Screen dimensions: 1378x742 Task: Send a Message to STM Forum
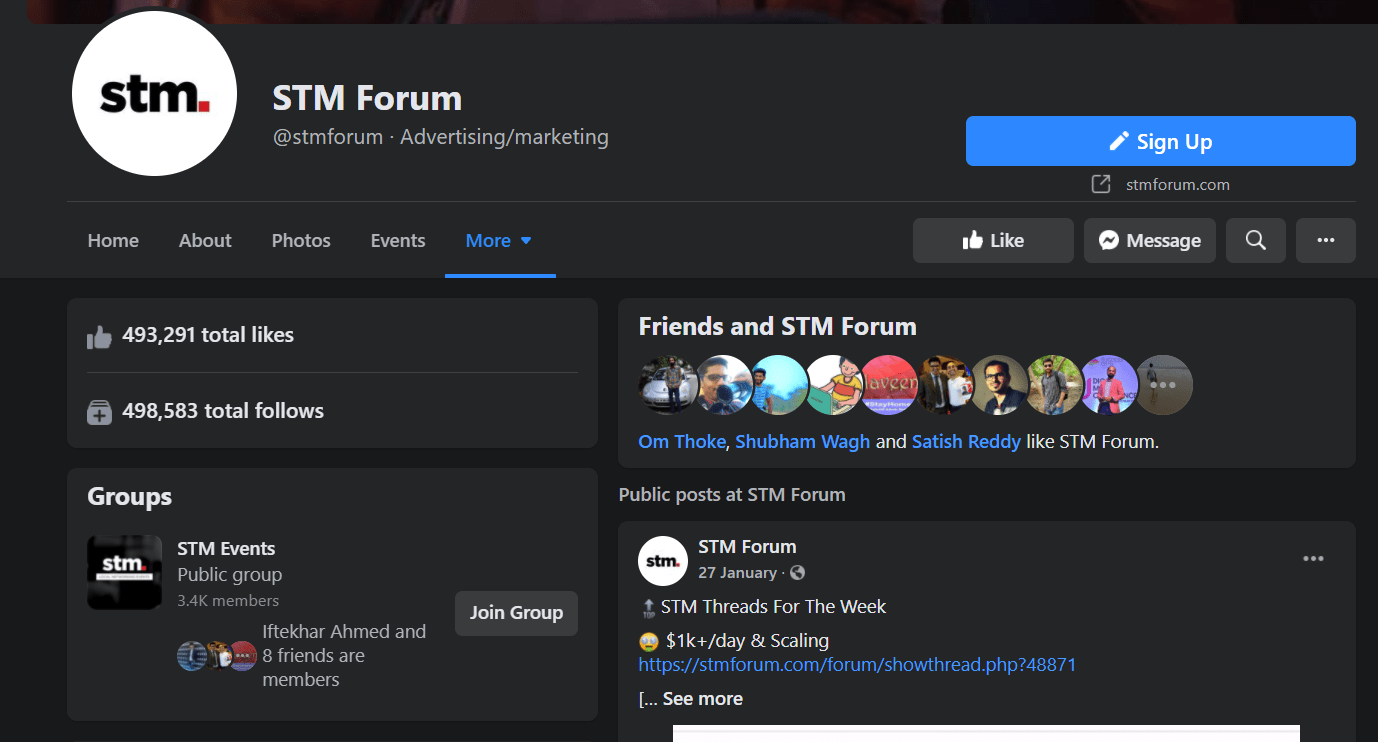[x=1150, y=240]
